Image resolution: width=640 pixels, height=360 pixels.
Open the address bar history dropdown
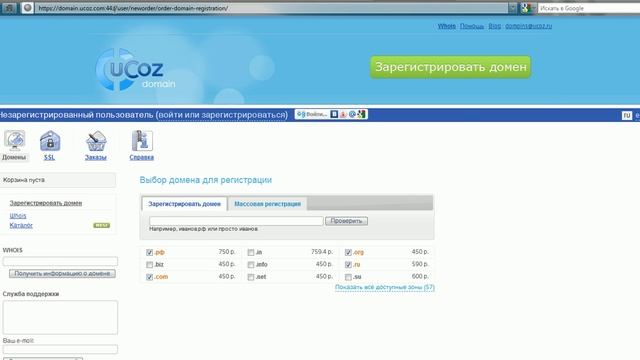point(512,8)
